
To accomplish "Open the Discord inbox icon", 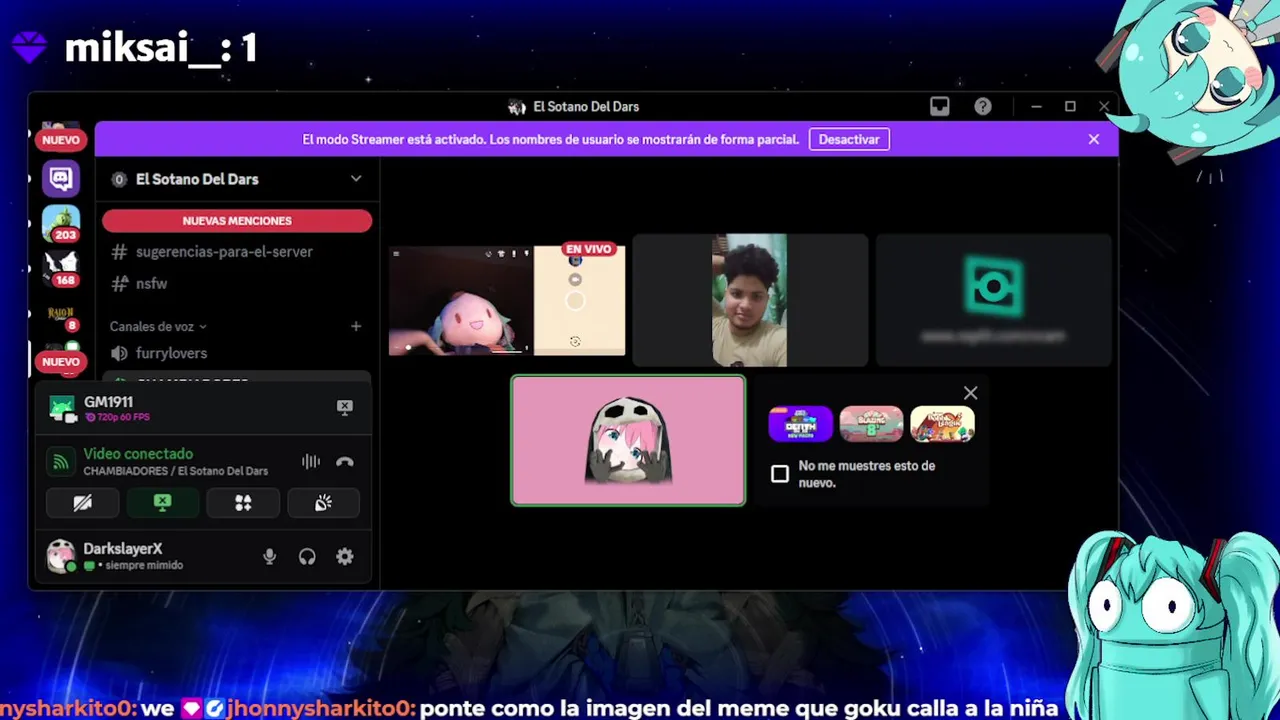I will pyautogui.click(x=939, y=107).
